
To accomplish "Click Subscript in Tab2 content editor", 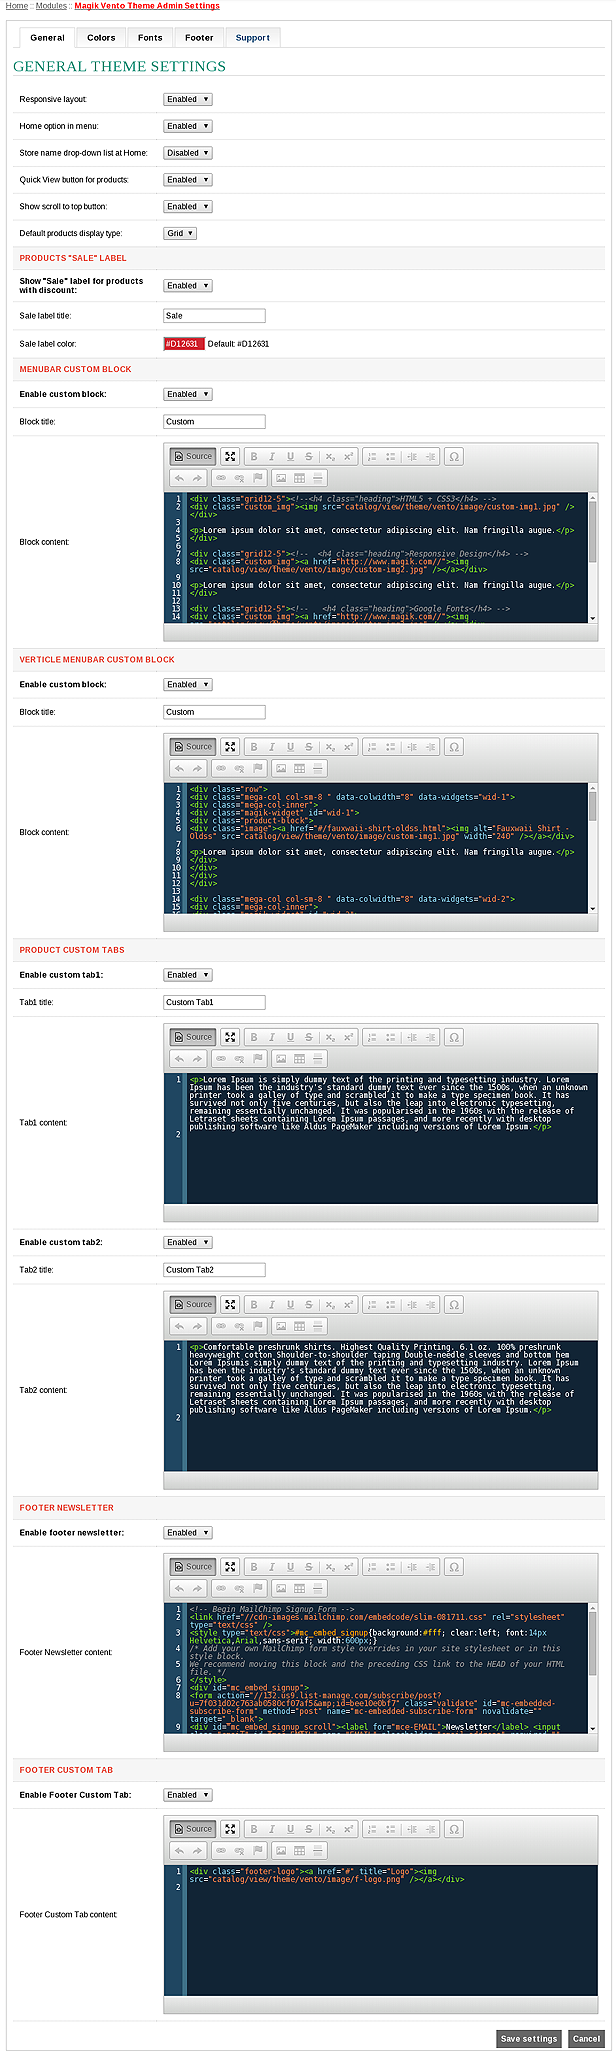I will pos(330,1304).
